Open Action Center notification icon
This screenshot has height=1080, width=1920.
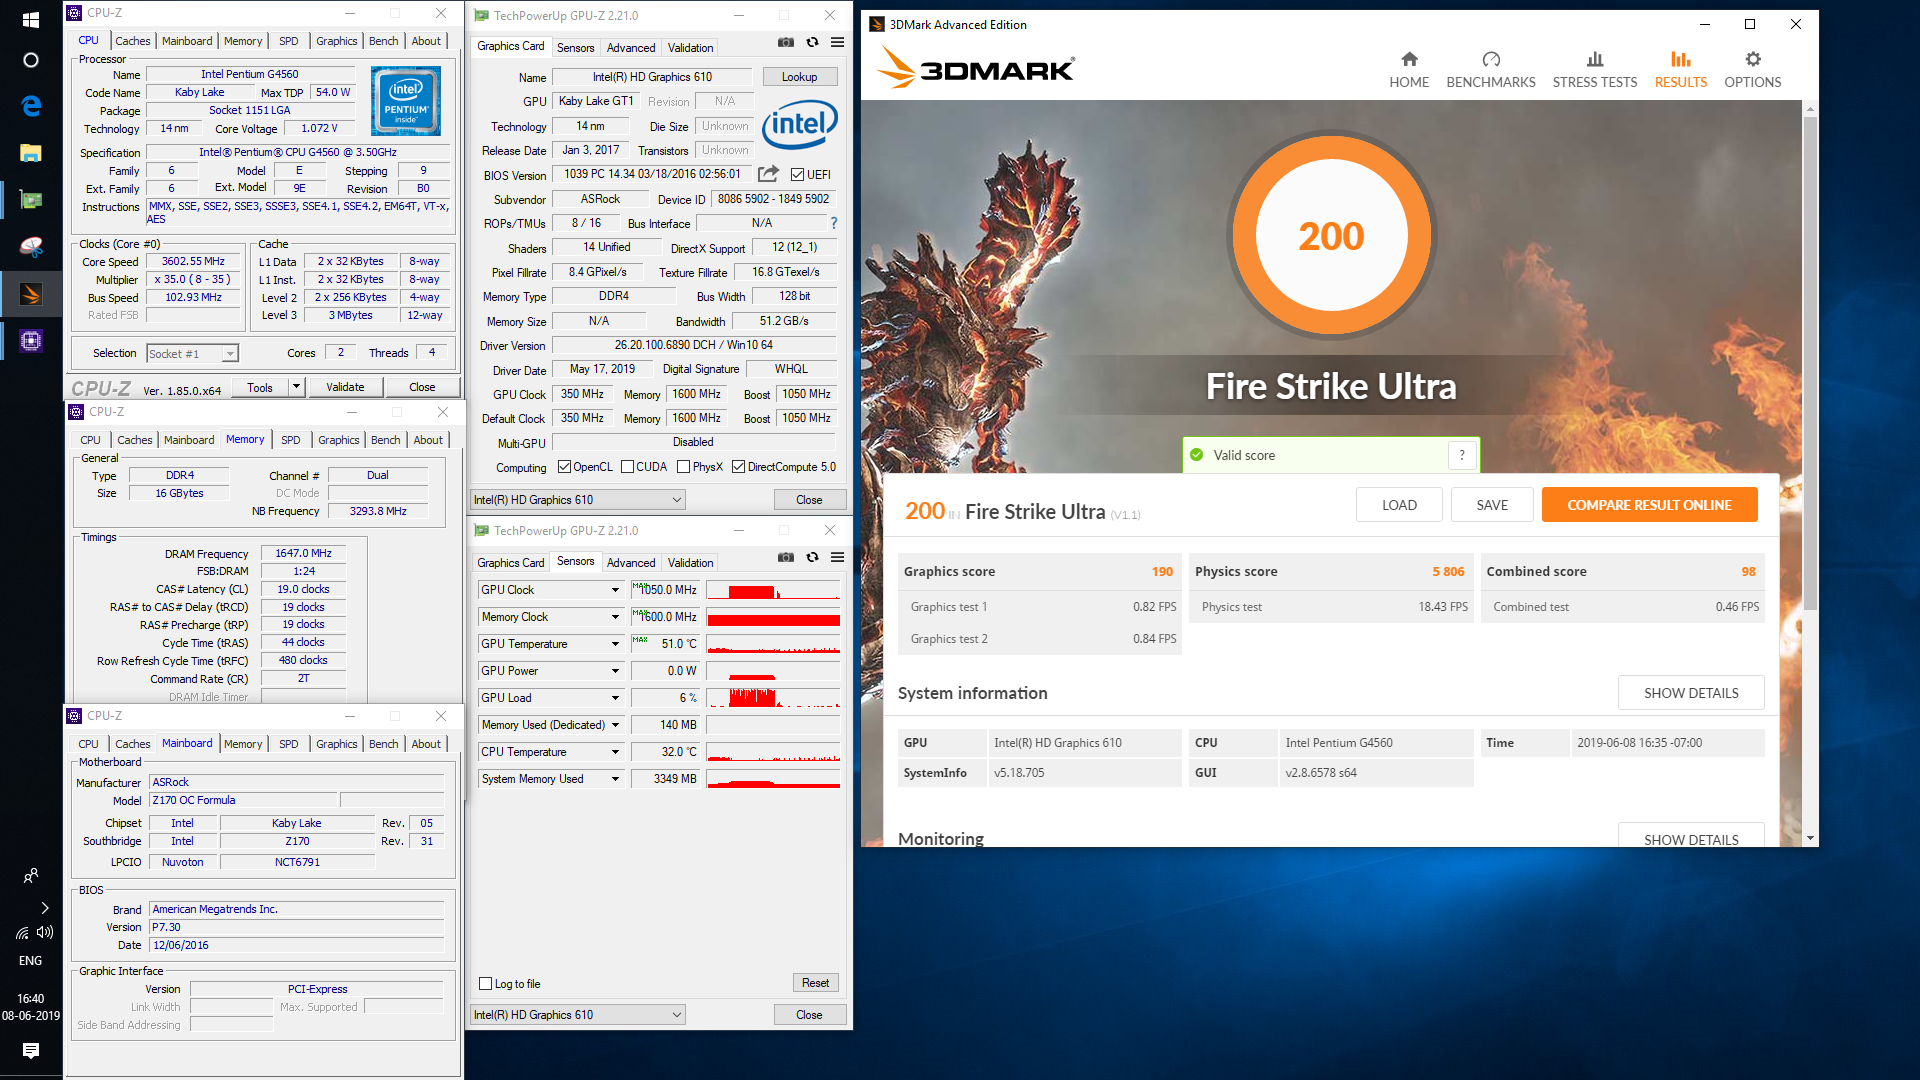click(x=31, y=1051)
